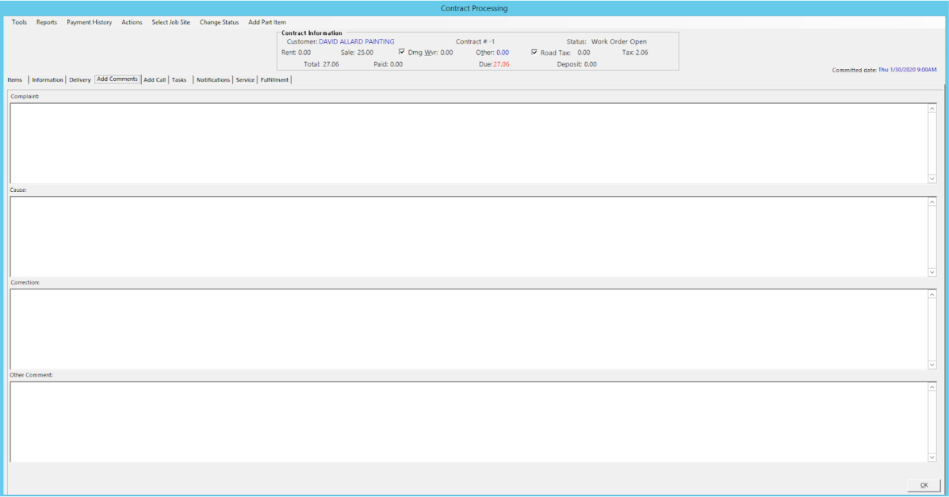Open the Reports menu

coord(47,22)
